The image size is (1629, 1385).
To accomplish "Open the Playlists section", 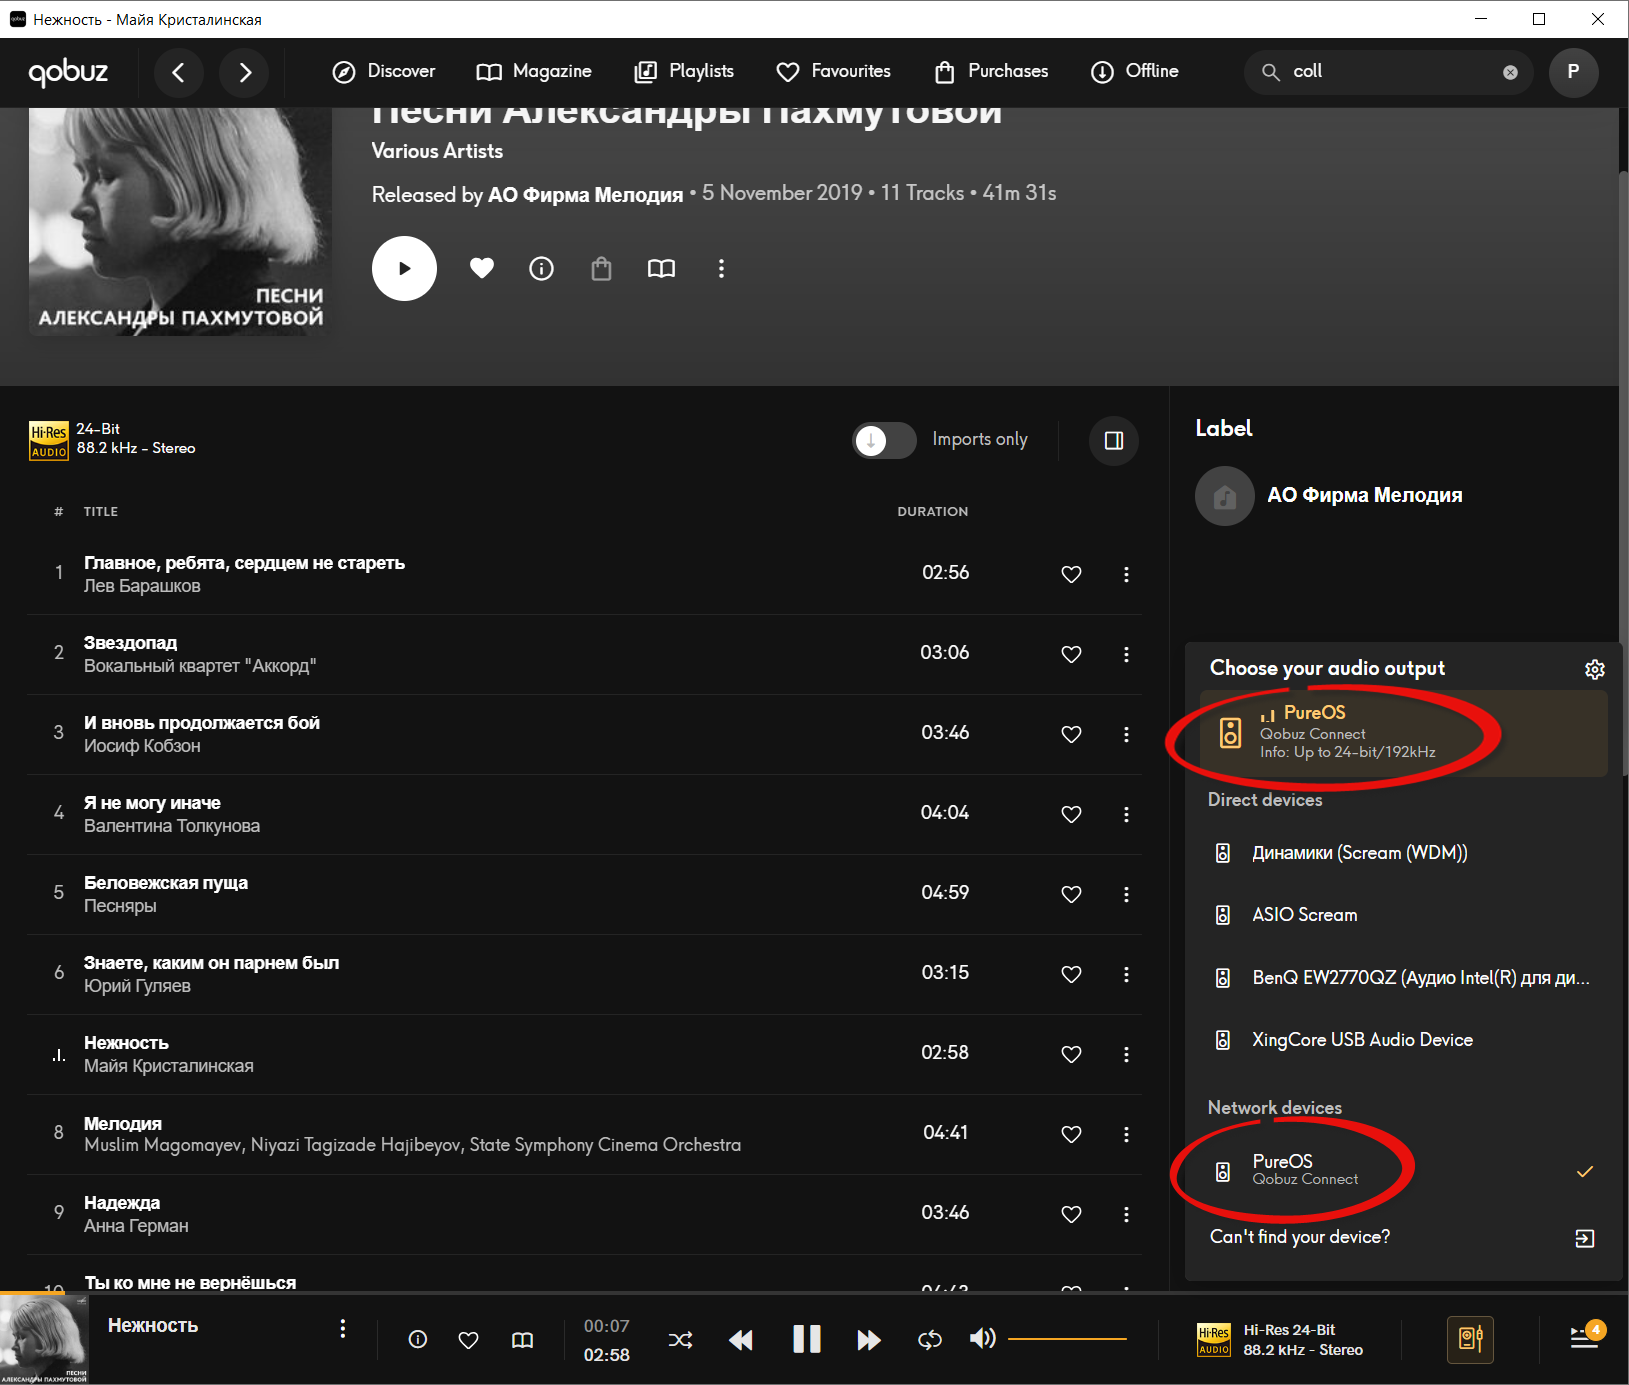I will tap(685, 72).
